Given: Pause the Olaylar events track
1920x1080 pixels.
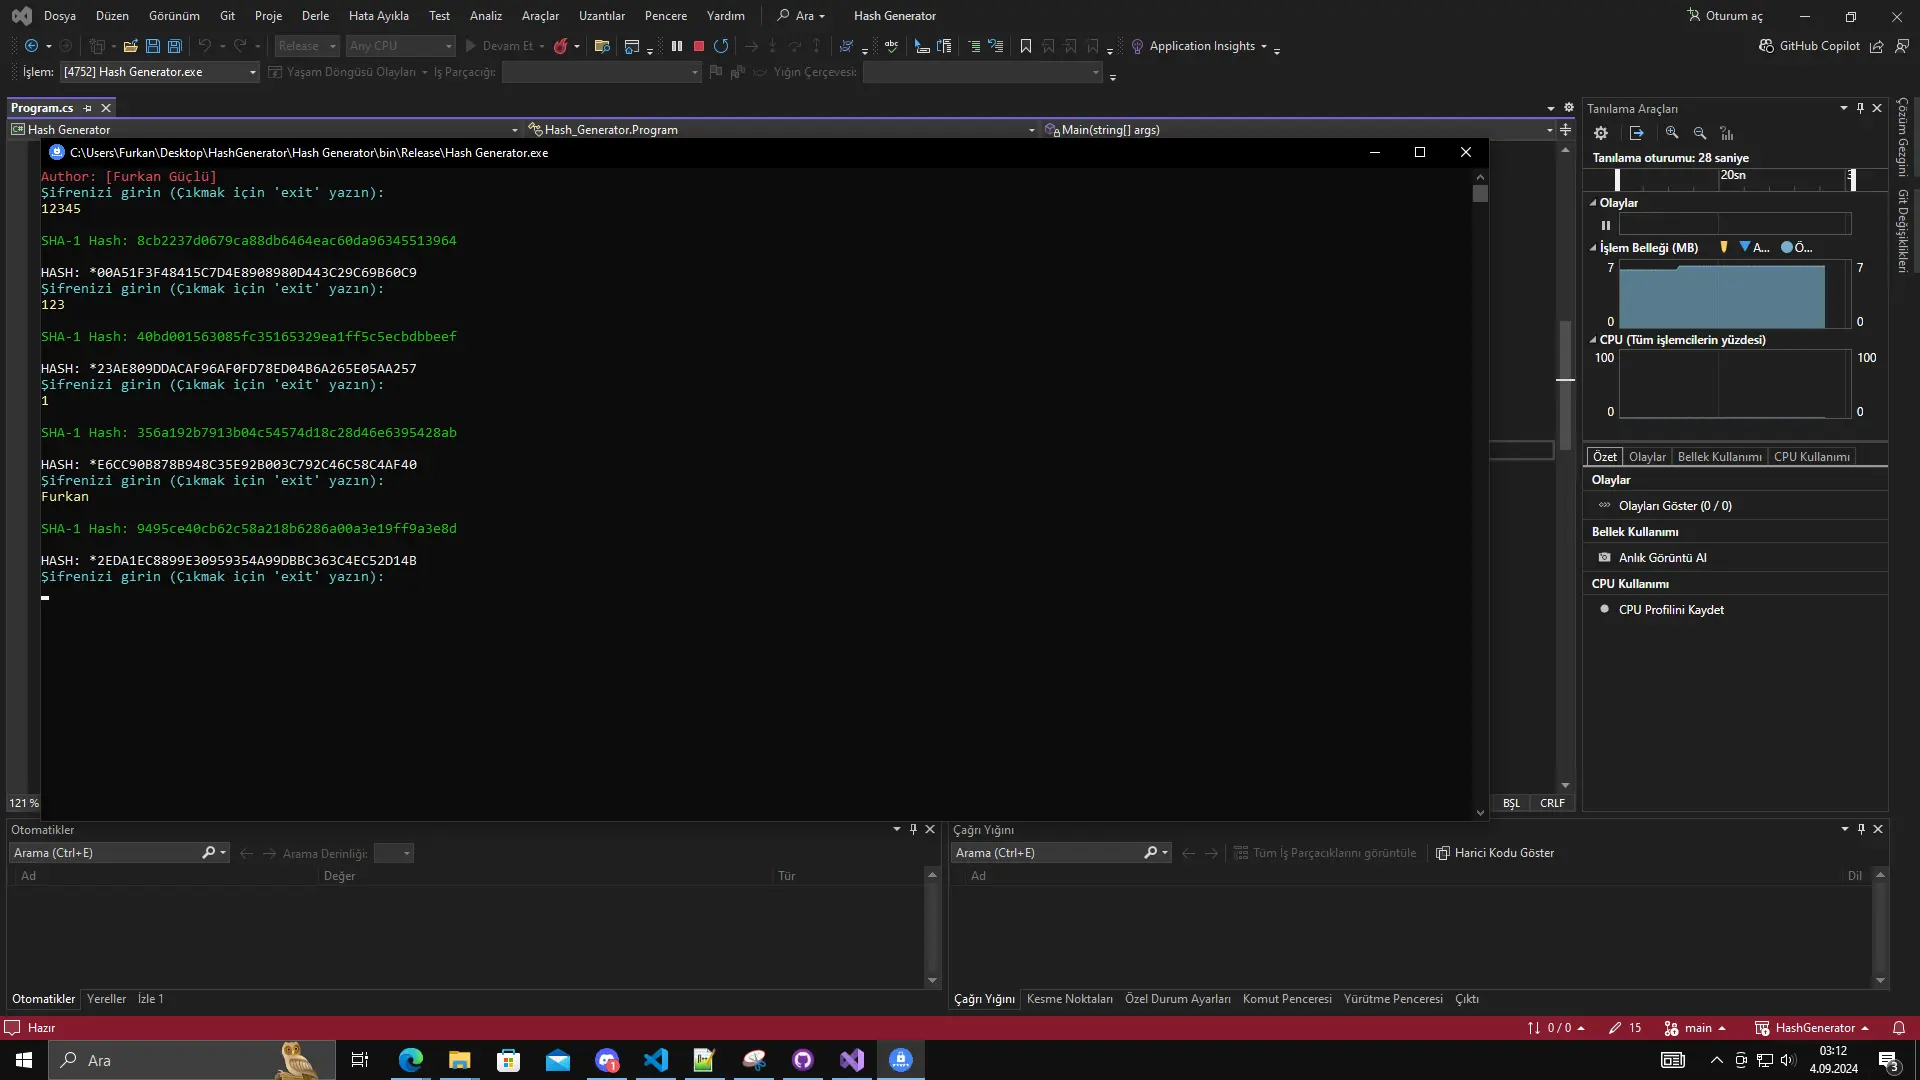Looking at the screenshot, I should point(1606,225).
